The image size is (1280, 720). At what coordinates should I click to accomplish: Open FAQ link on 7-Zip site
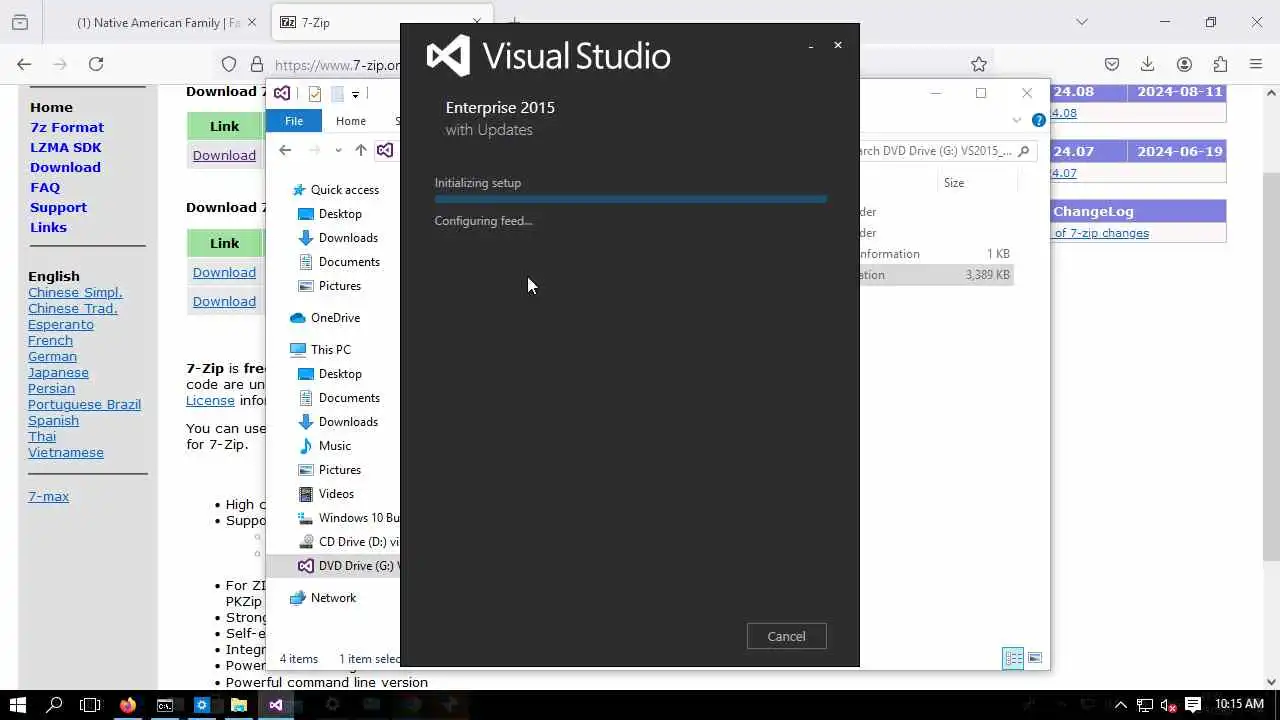pos(45,187)
